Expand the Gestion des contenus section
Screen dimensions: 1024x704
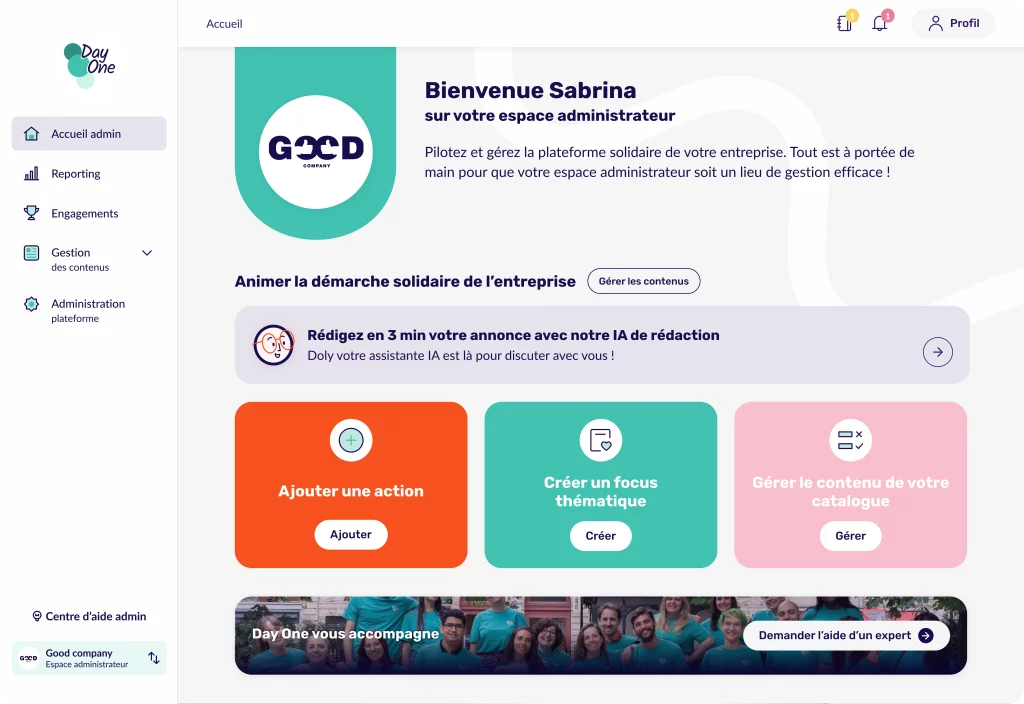[x=146, y=253]
